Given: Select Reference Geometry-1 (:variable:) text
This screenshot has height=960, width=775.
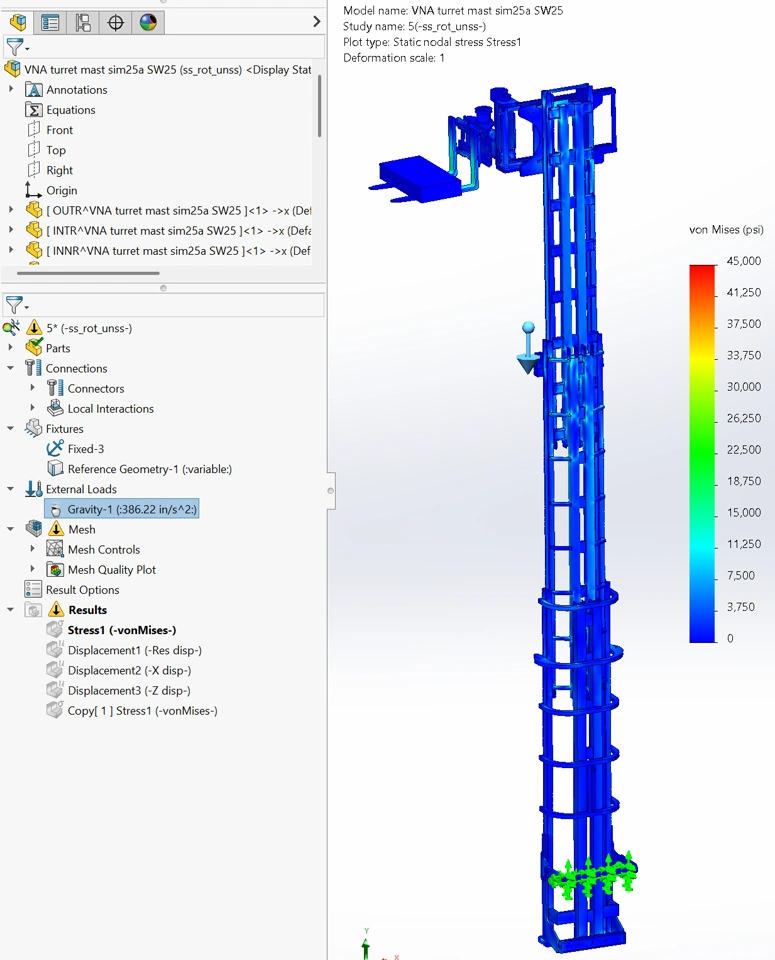Looking at the screenshot, I should (150, 469).
